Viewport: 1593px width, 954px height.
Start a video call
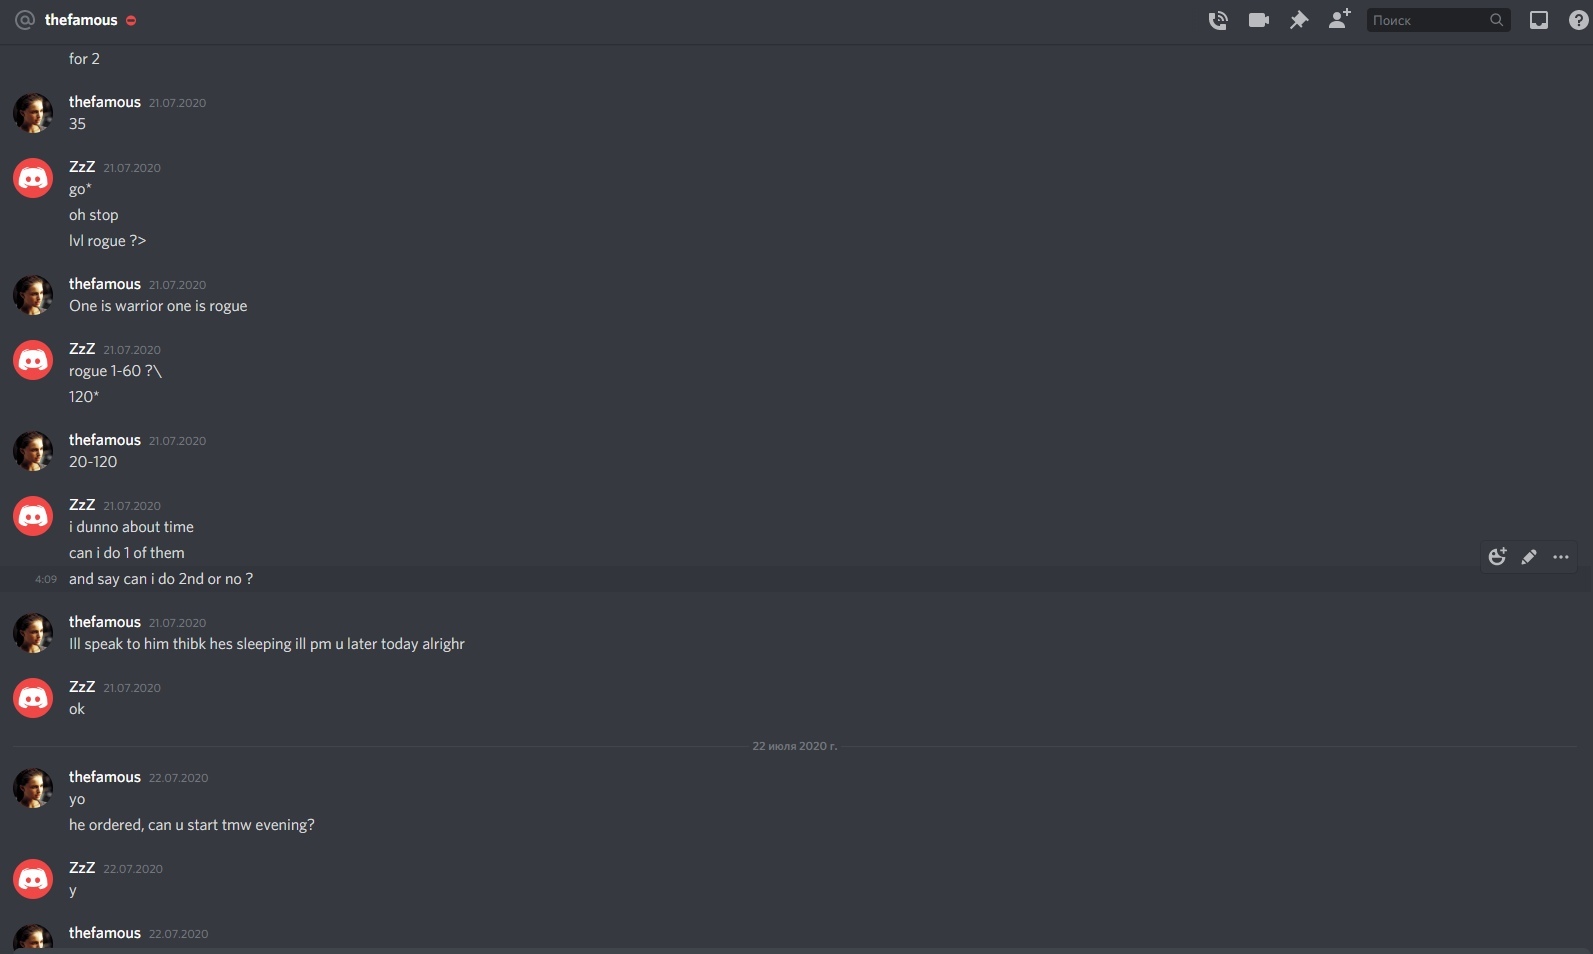(x=1259, y=20)
